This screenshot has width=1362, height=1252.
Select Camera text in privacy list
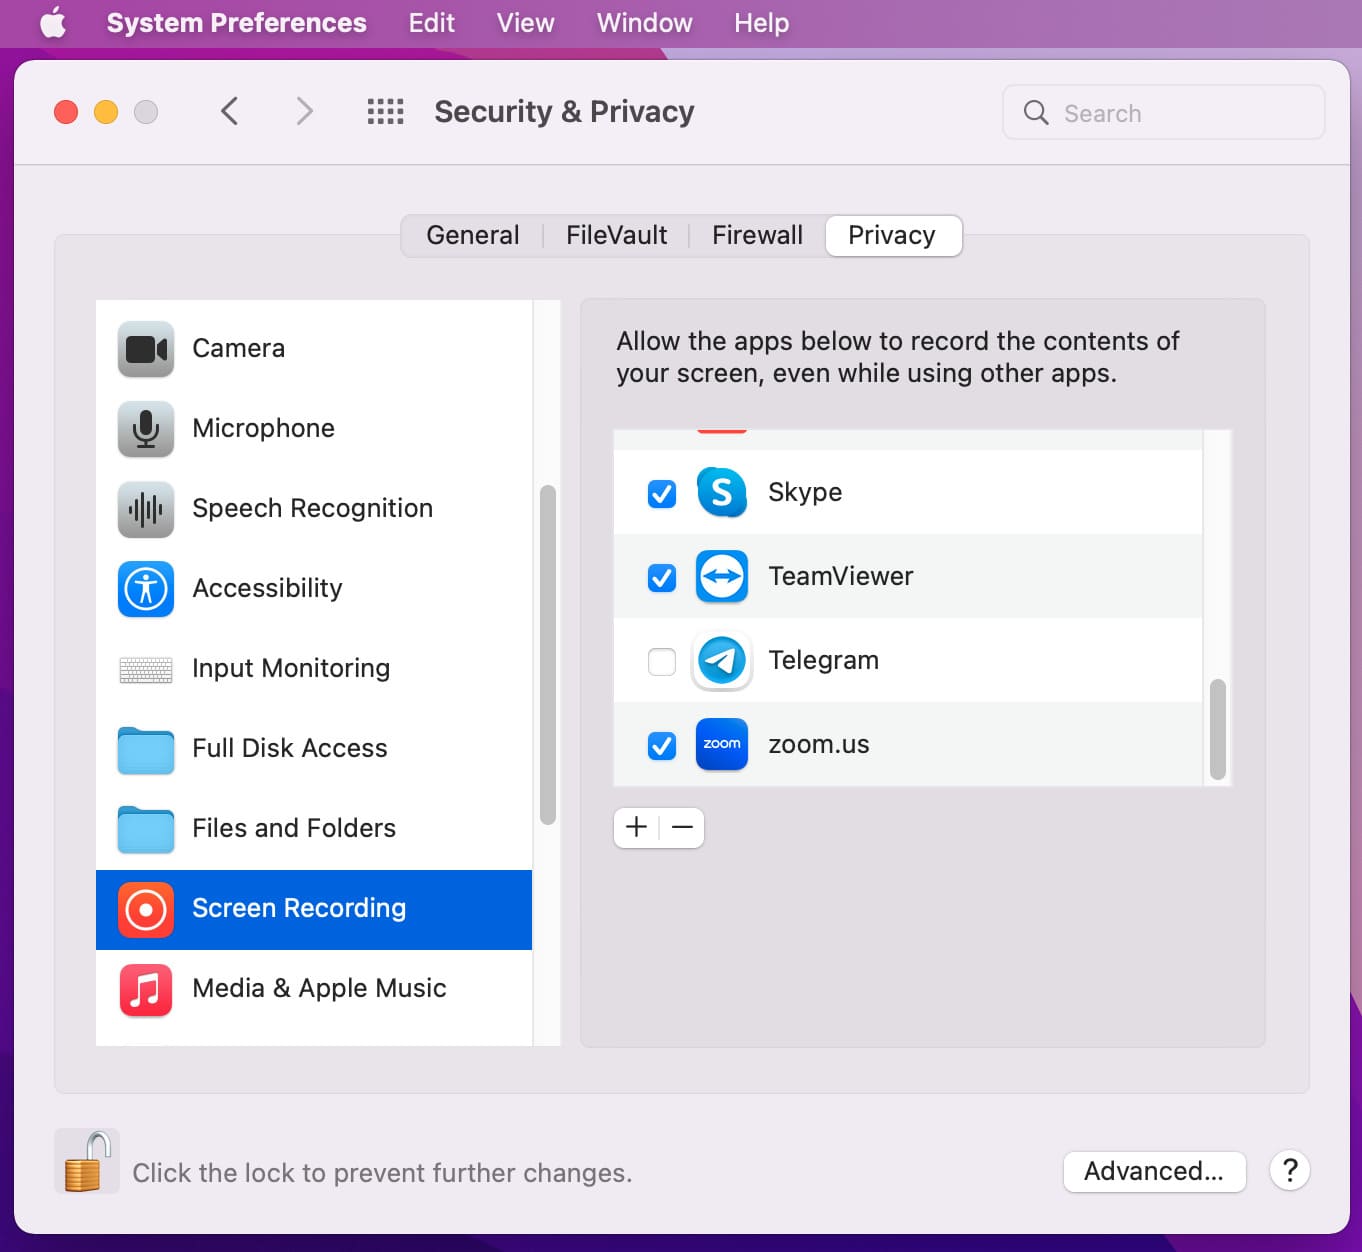238,348
